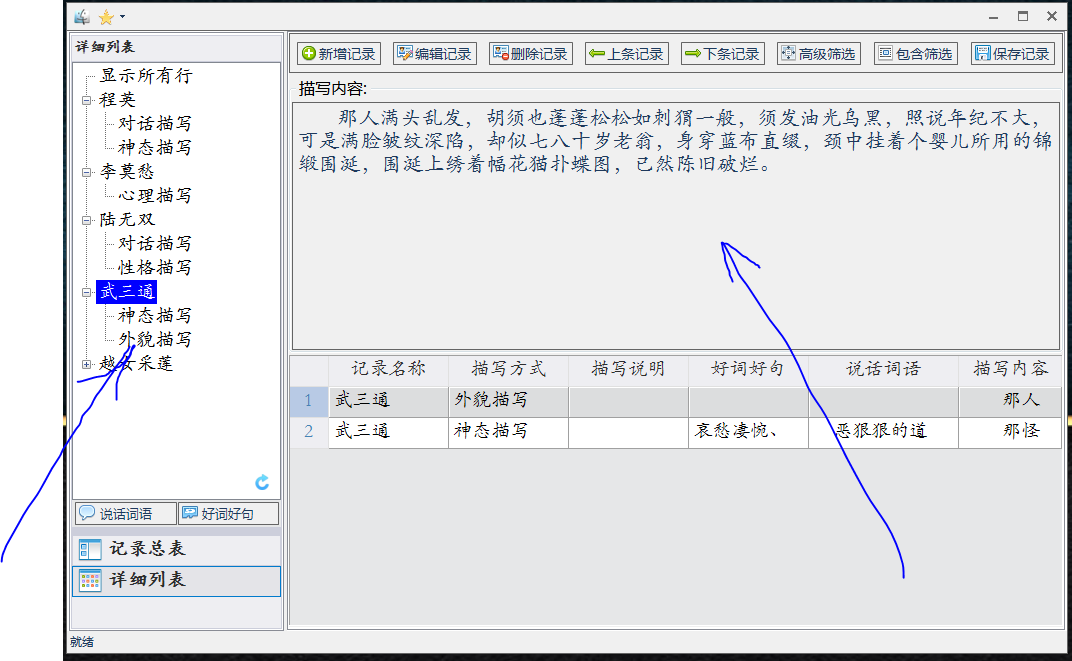Viewport: 1072px width, 661px height.
Task: Click the 说话词语 column header
Action: [883, 370]
